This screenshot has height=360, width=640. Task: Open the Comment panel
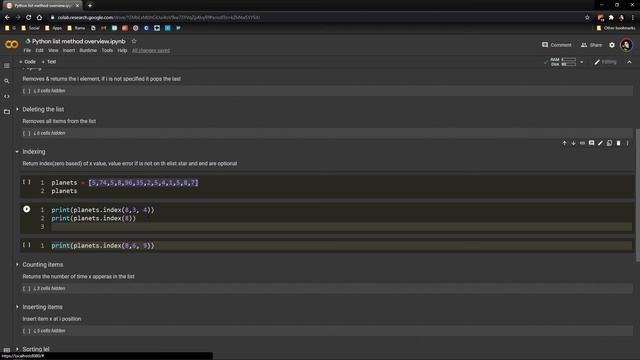coord(557,45)
